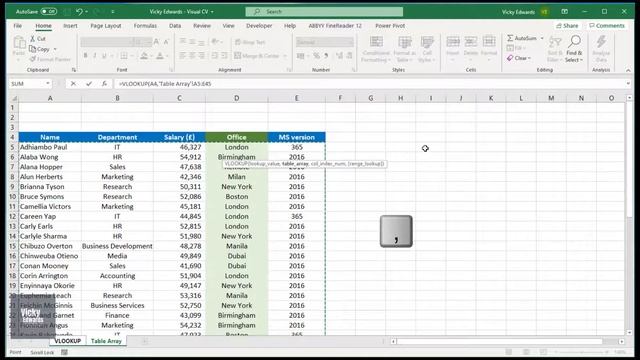
Task: Toggle the AutoSave switch
Action: click(49, 11)
